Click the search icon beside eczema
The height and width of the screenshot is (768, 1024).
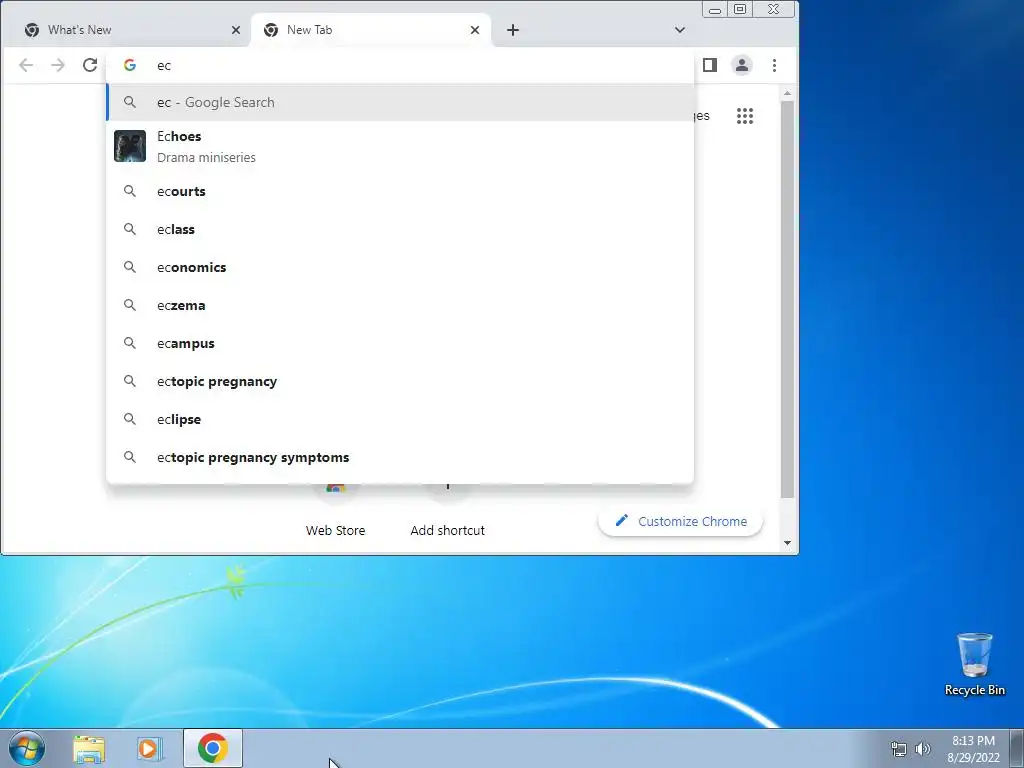[130, 305]
